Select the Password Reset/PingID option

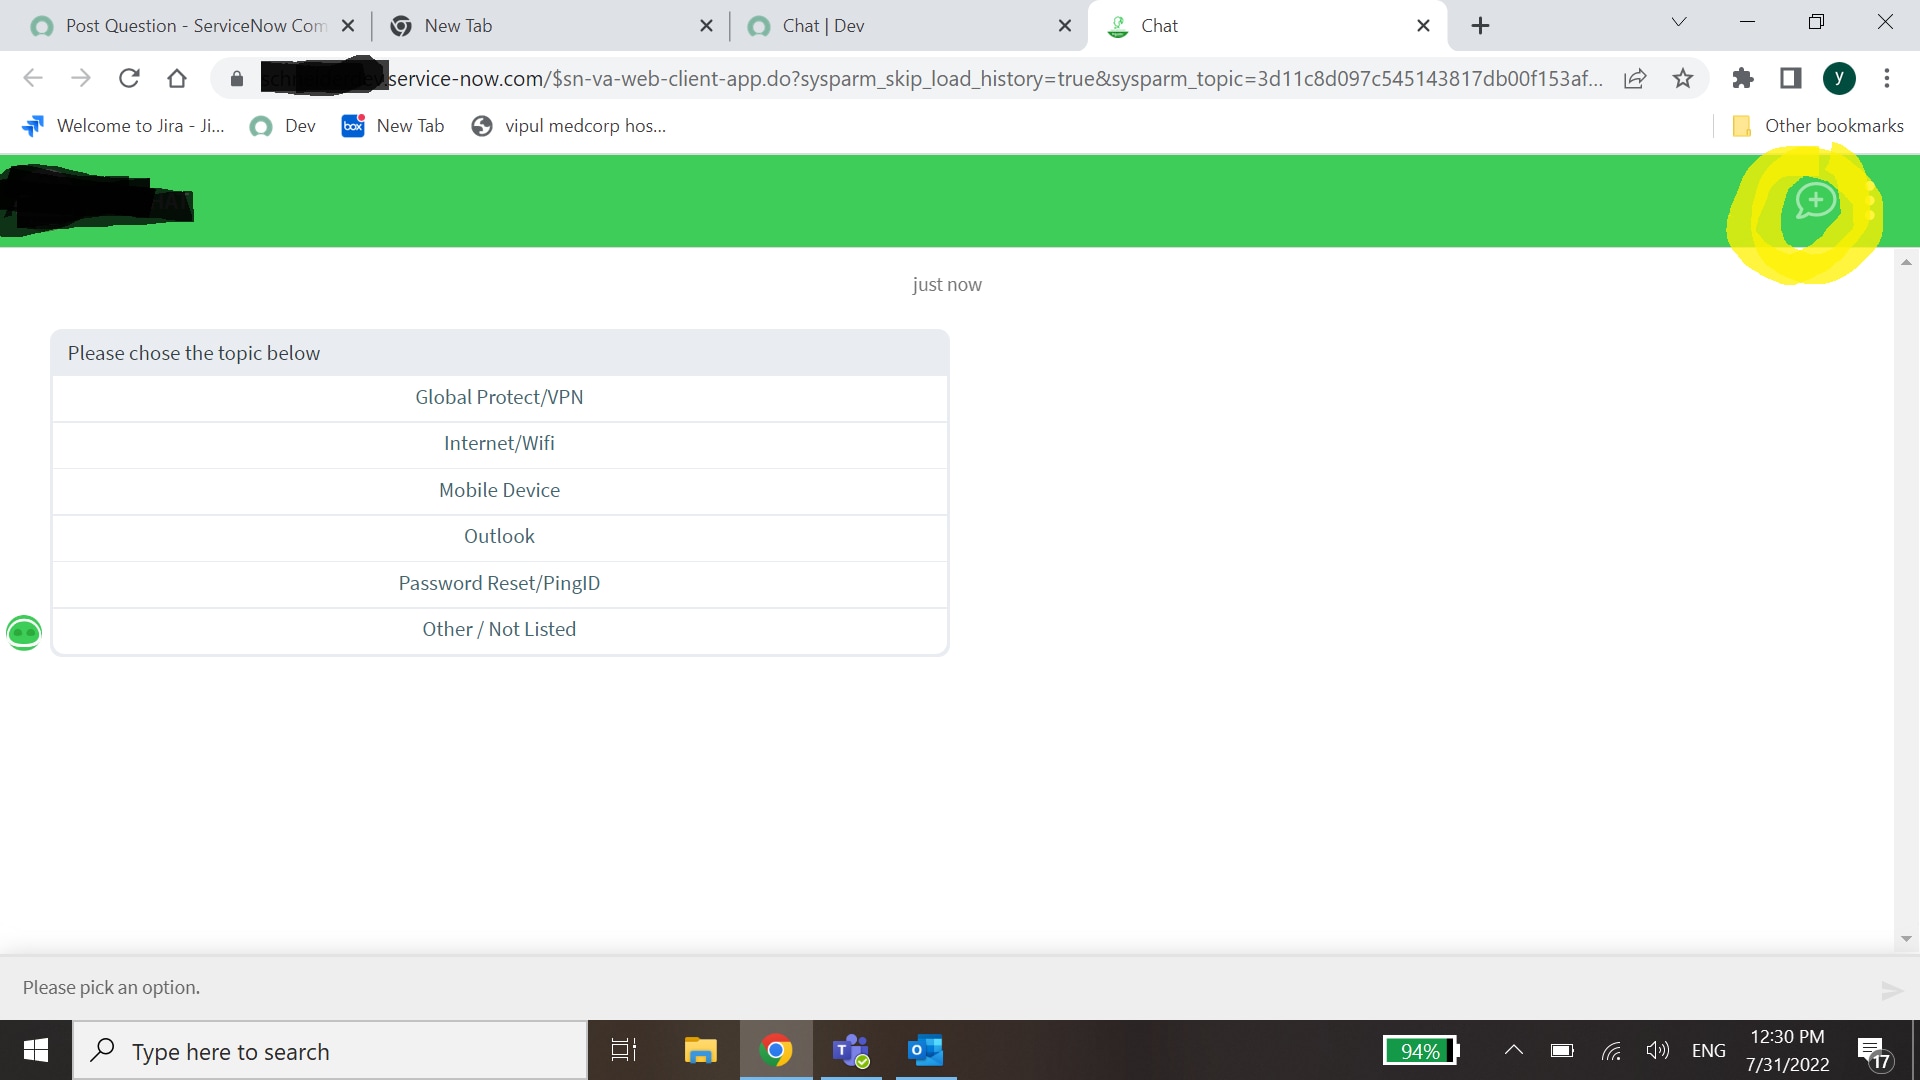499,583
